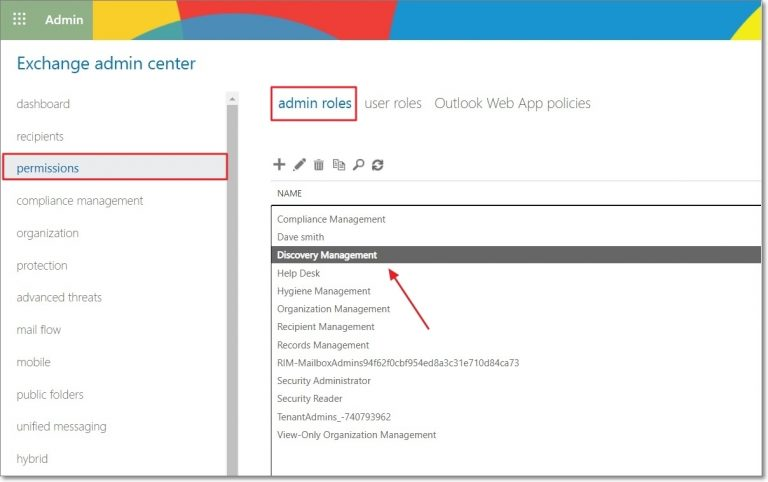The height and width of the screenshot is (482, 768).
Task: Select Organization Management role group
Action: 516,309
